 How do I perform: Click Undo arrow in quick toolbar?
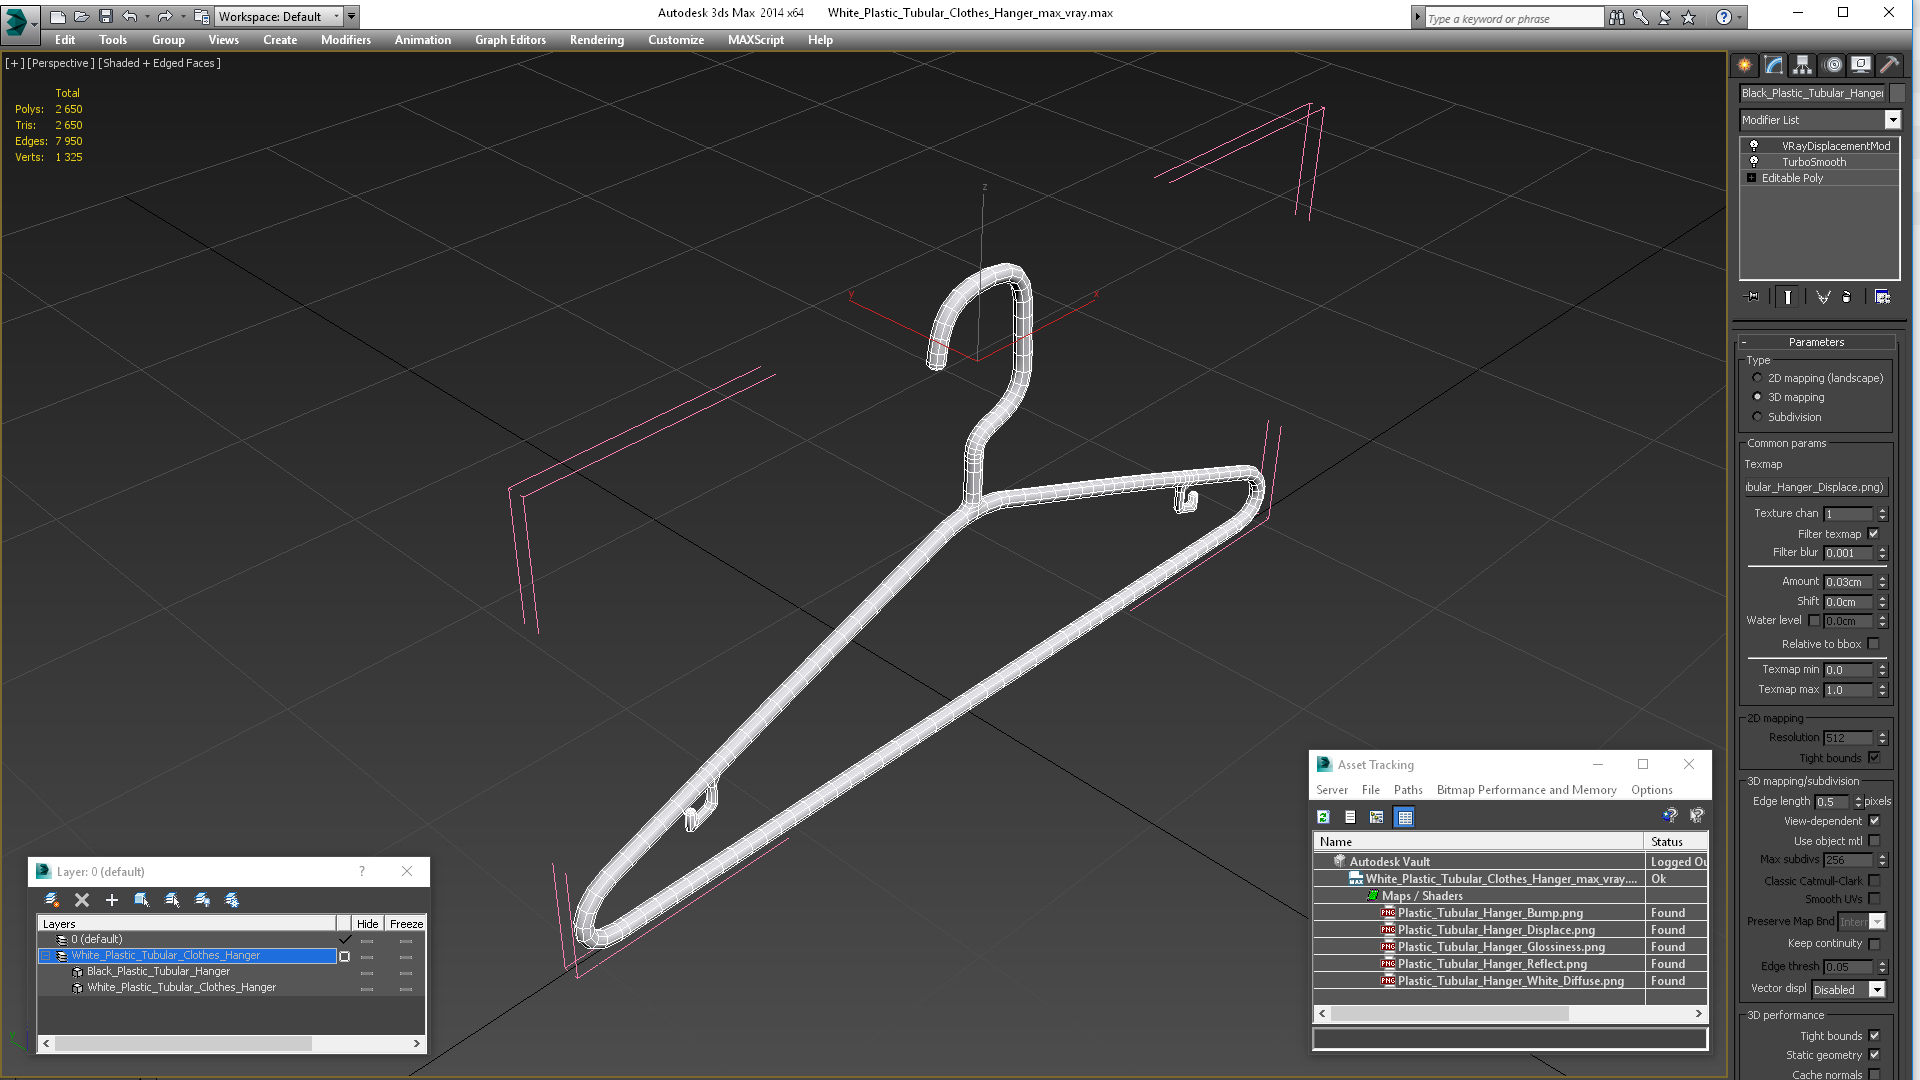tap(130, 16)
